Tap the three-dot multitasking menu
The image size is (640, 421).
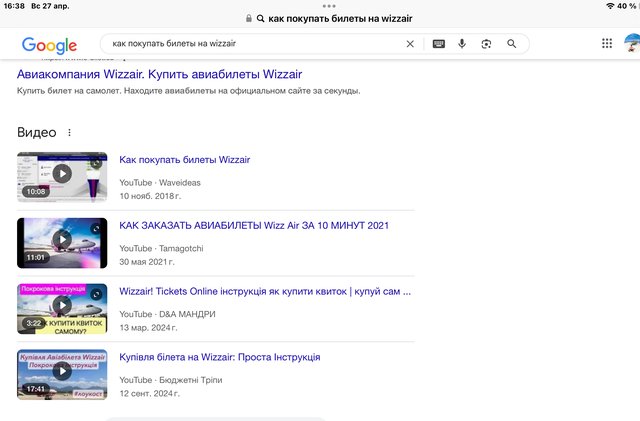329,6
